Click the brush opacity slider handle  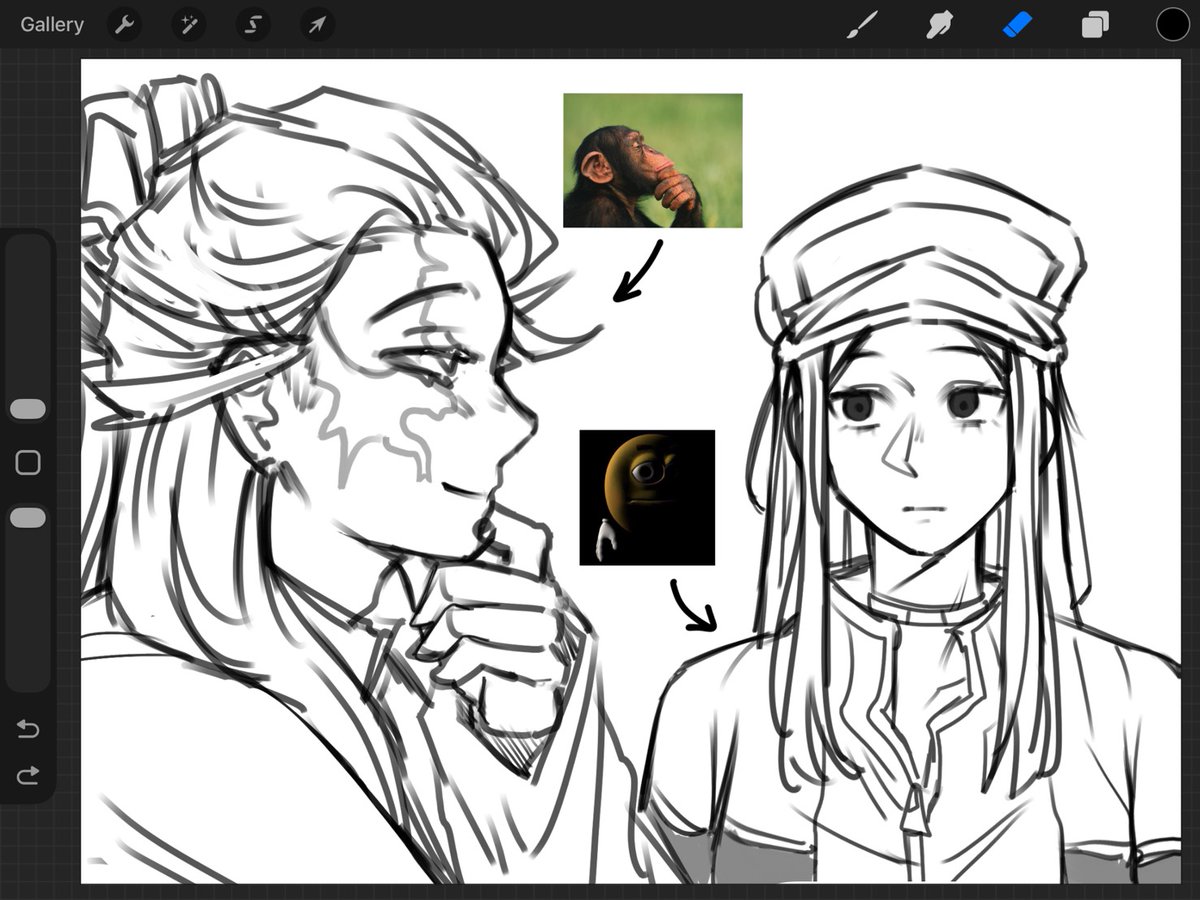(x=28, y=518)
